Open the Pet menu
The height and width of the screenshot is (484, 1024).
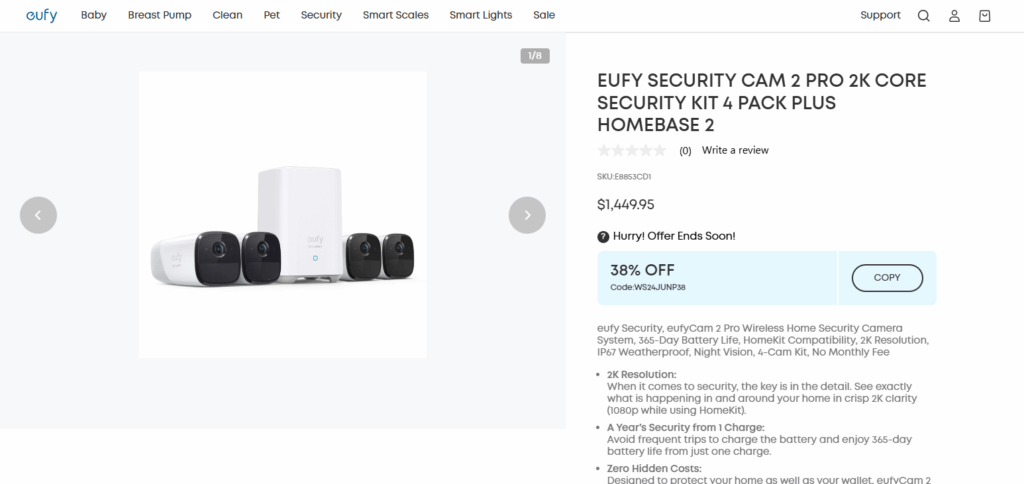click(271, 15)
